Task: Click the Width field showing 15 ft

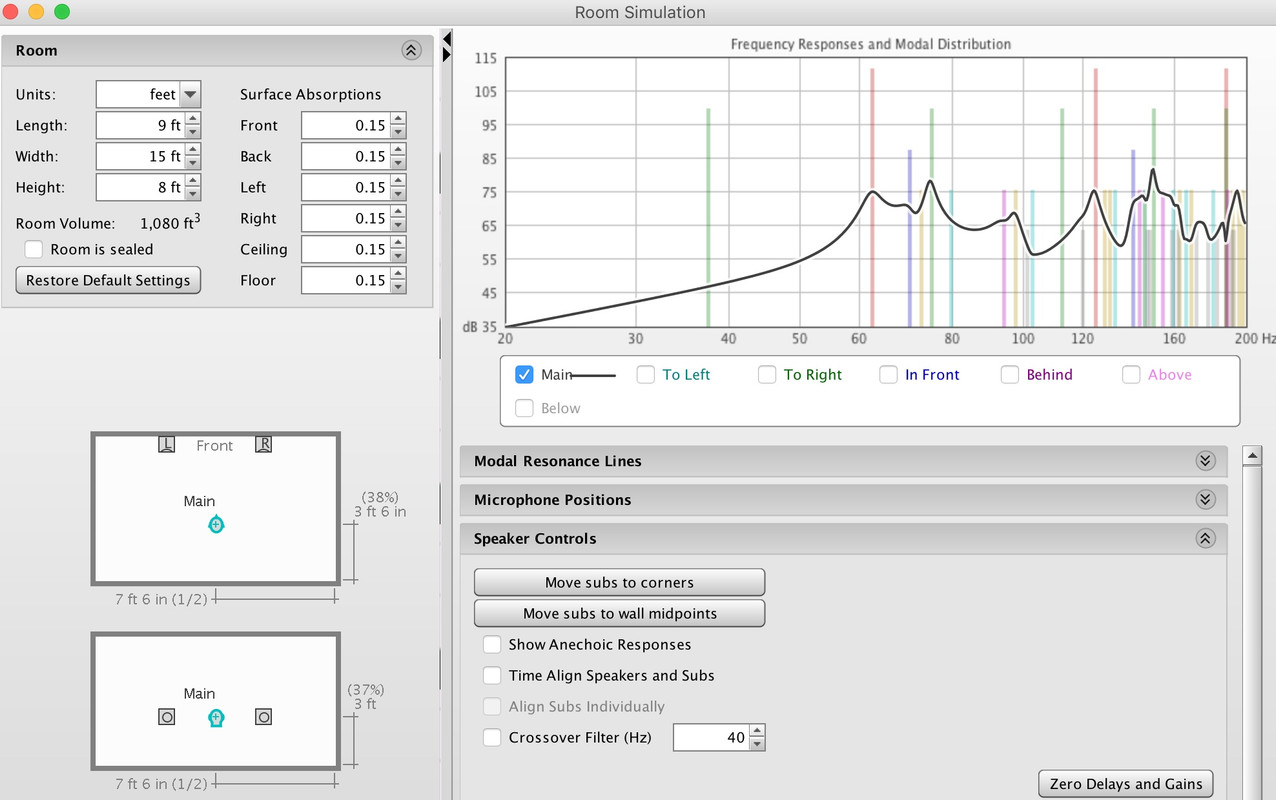Action: pos(141,156)
